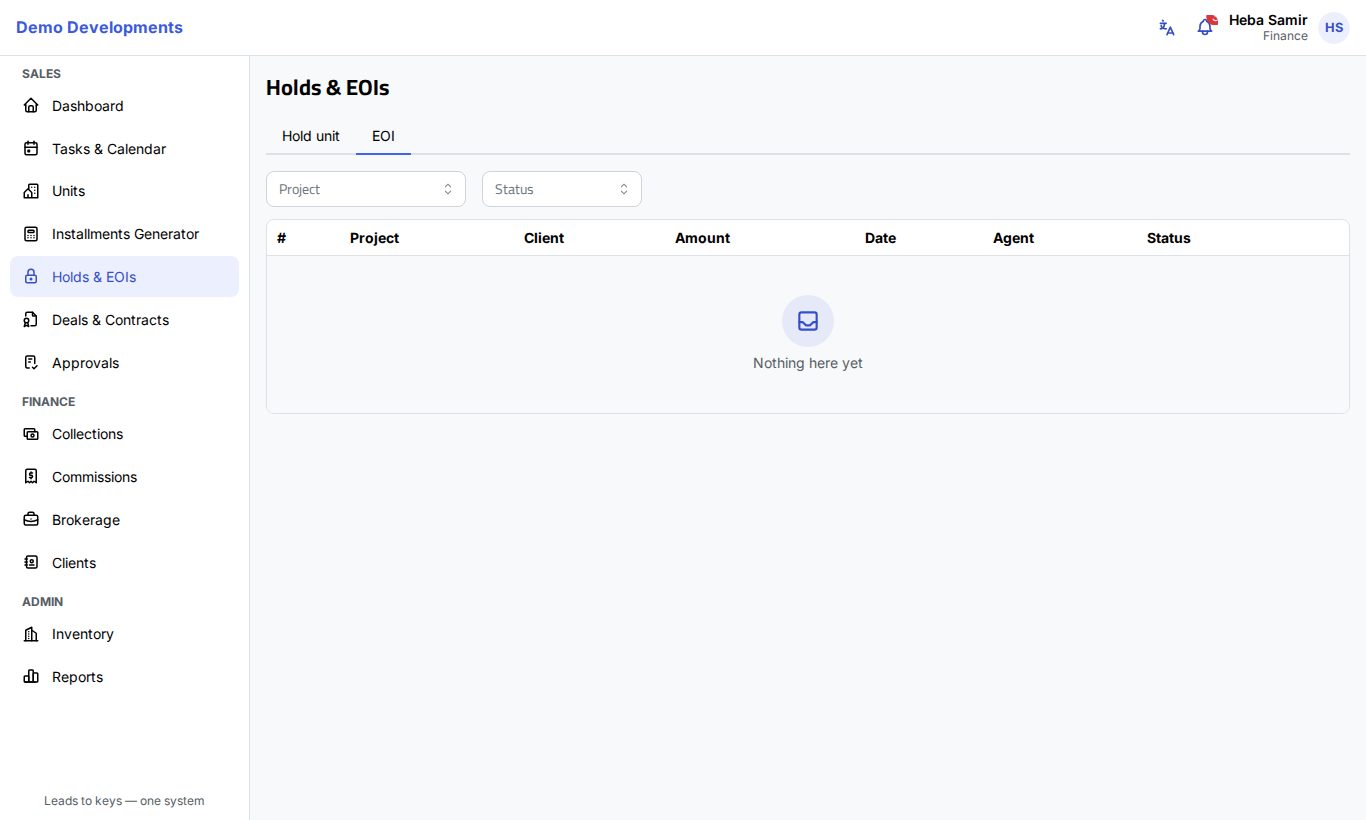Open the Status filter dropdown
This screenshot has width=1366, height=820.
(562, 189)
